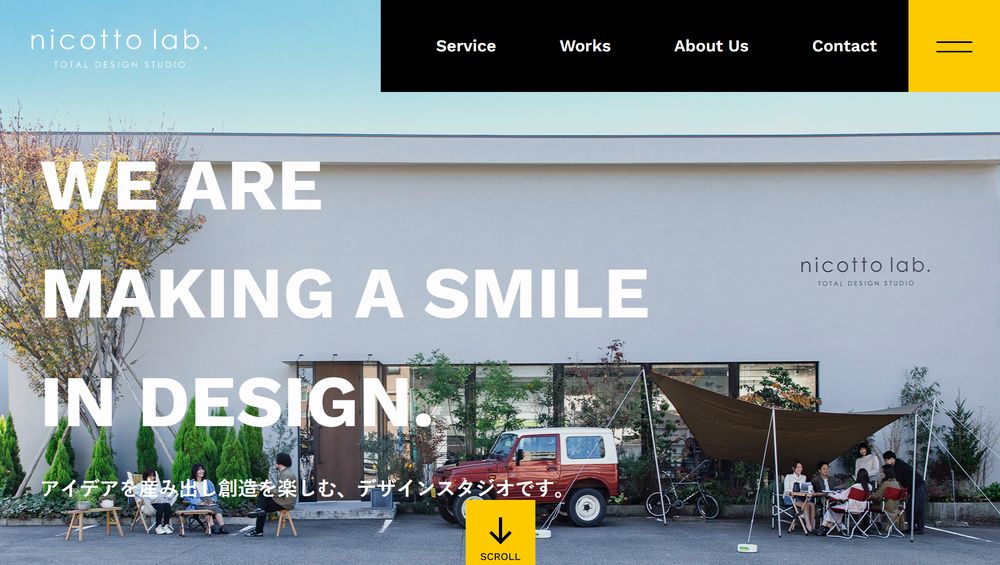Click the red jeep in hero photo
This screenshot has width=1000, height=565.
(x=526, y=476)
